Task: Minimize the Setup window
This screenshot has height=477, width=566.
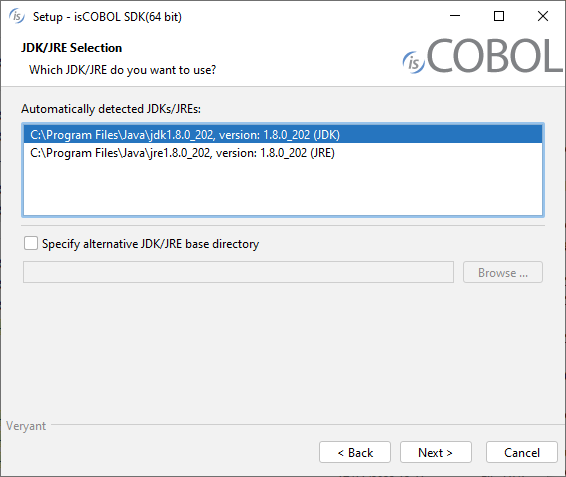Action: tap(455, 16)
